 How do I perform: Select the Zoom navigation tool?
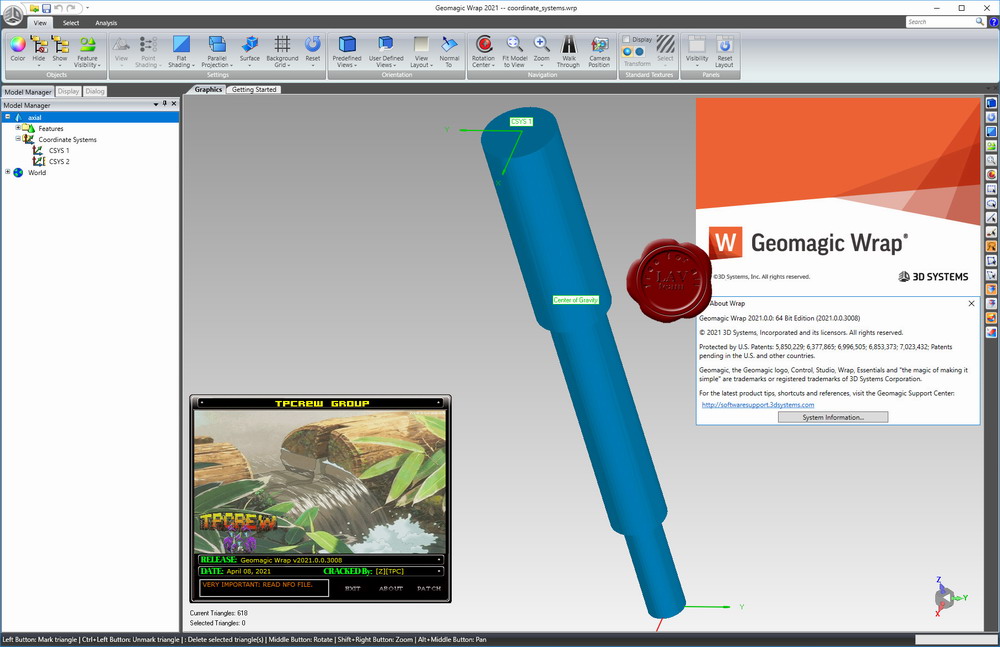[541, 51]
